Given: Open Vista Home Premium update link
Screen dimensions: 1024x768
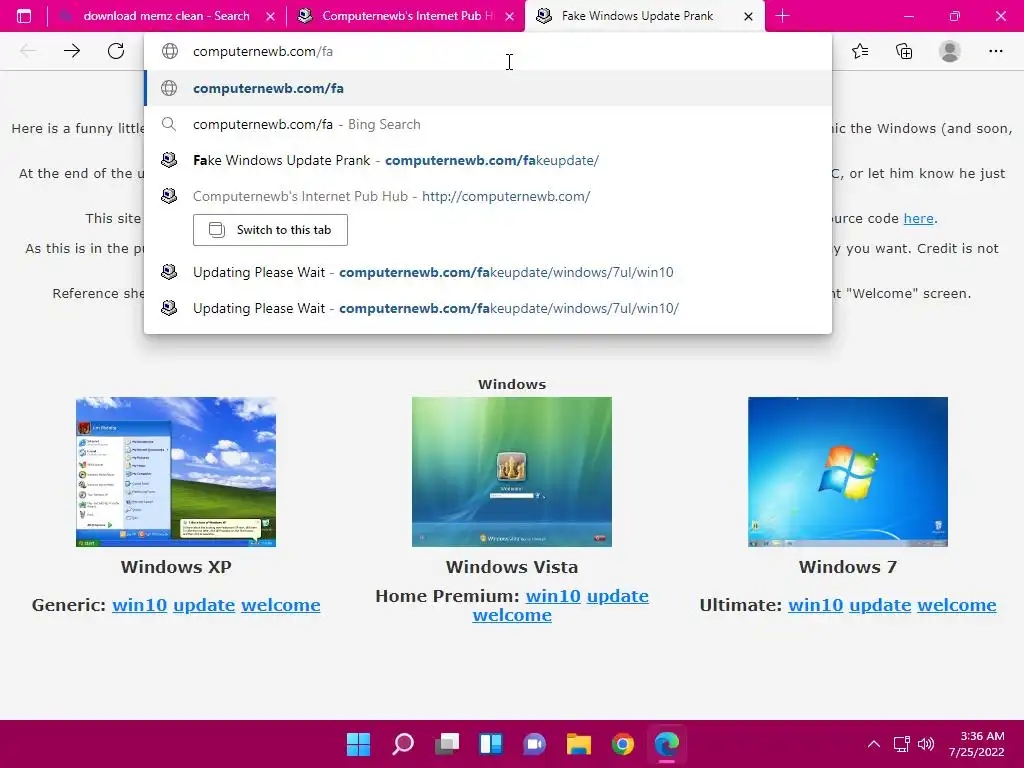Looking at the screenshot, I should click(x=618, y=596).
